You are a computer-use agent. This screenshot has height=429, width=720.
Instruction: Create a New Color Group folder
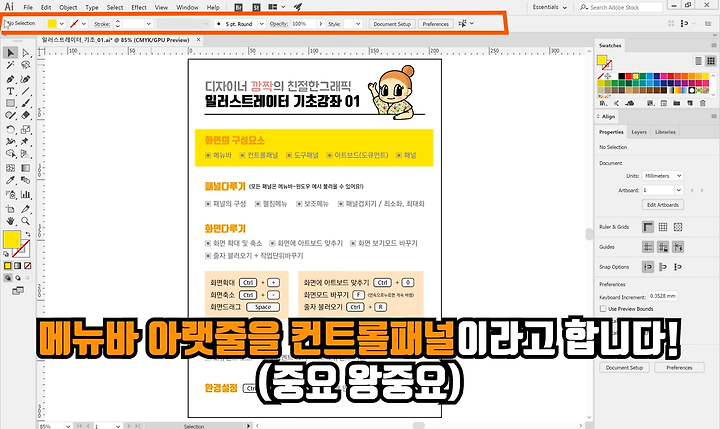pos(676,103)
